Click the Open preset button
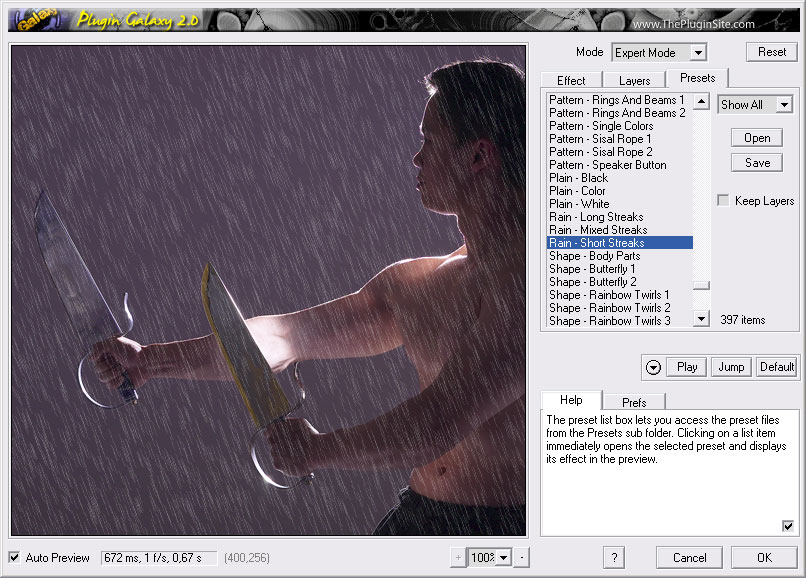The height and width of the screenshot is (578, 806). [x=757, y=138]
